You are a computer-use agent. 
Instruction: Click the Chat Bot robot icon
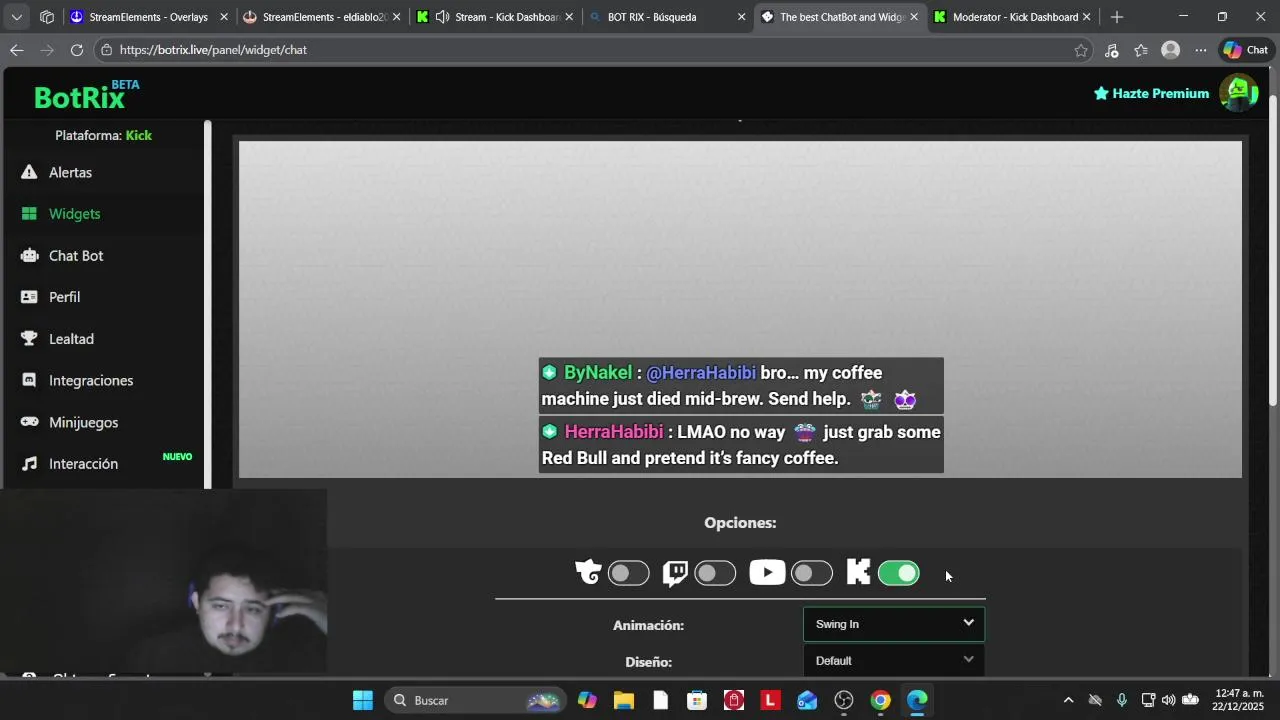(29, 256)
